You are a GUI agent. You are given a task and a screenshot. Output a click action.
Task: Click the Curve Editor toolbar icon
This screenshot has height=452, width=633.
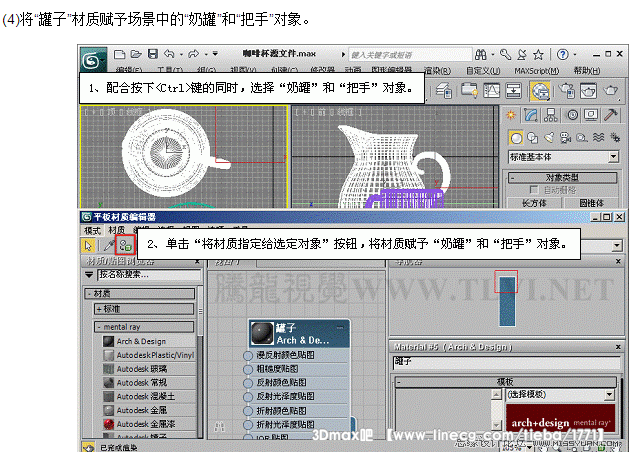[491, 91]
